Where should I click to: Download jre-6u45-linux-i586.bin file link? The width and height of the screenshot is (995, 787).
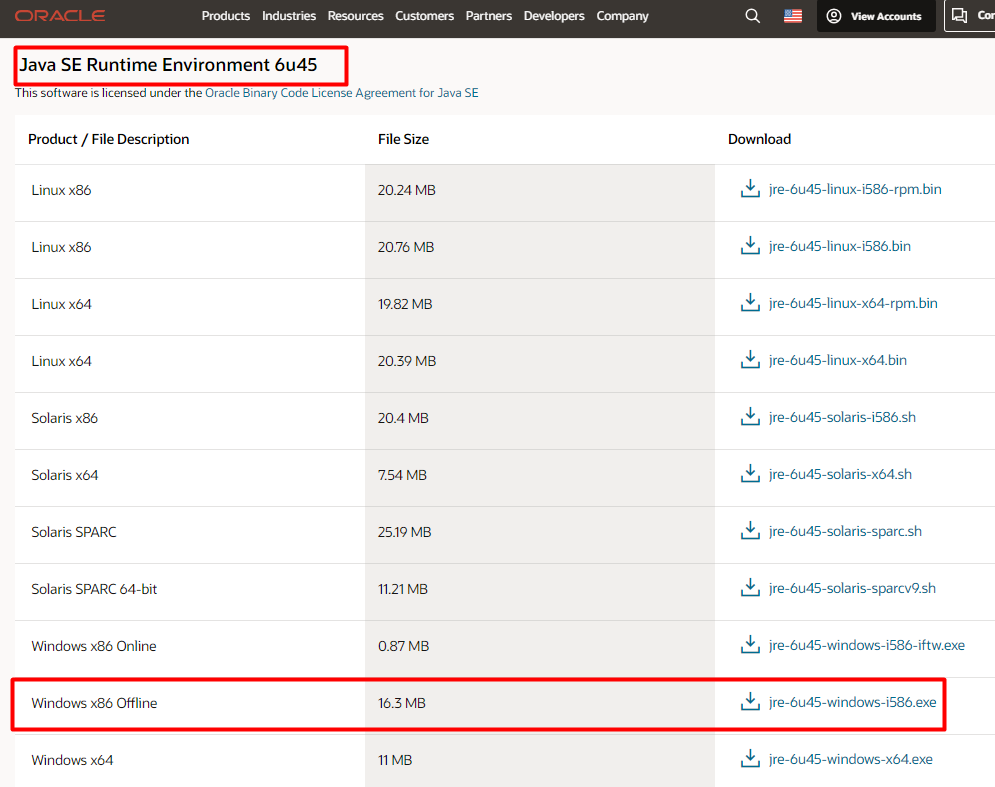(840, 246)
